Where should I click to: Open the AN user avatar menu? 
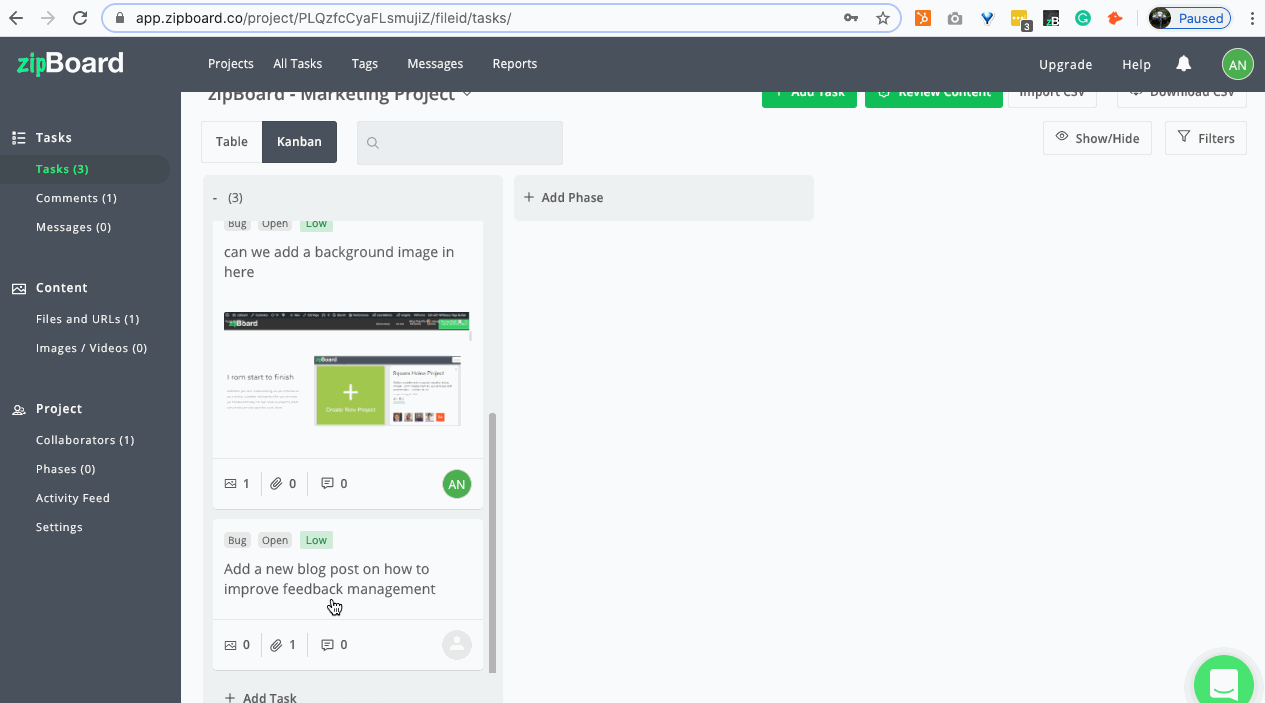[1238, 64]
